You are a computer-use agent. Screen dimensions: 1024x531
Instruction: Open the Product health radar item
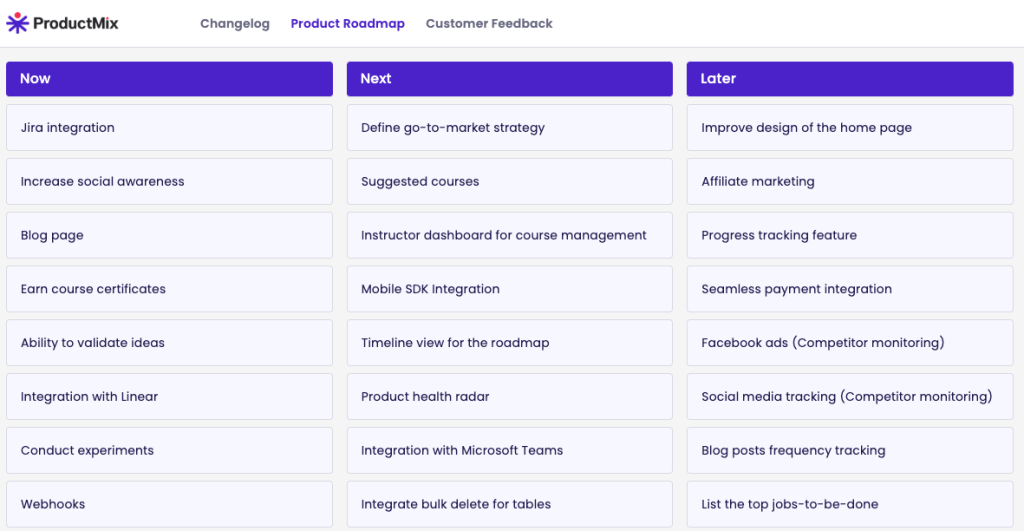coord(509,397)
